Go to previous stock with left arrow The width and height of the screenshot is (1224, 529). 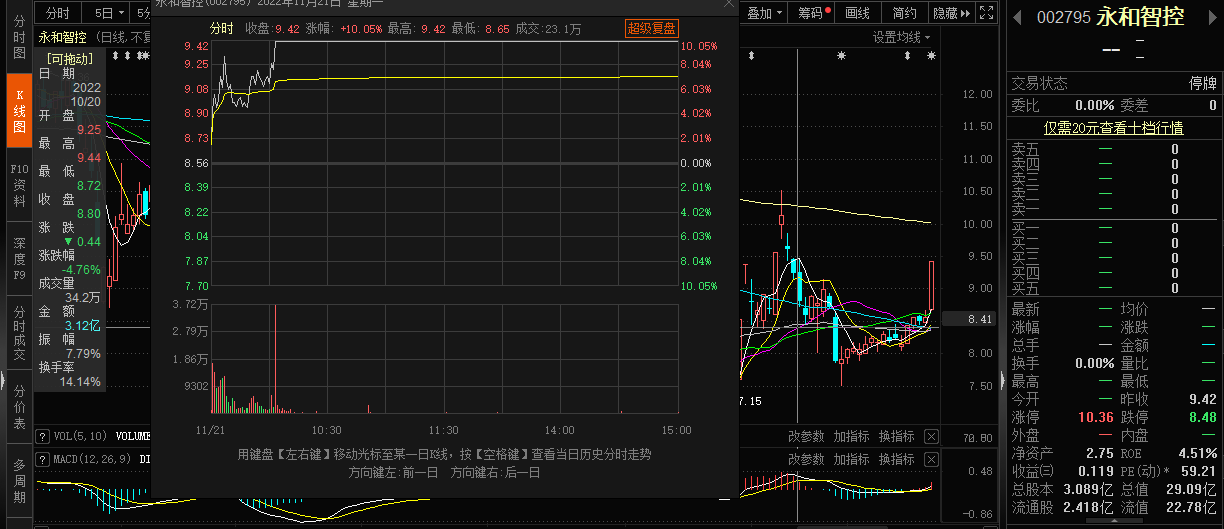[x=1018, y=17]
